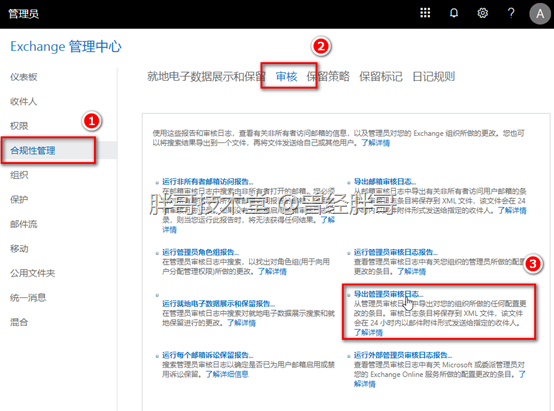Open 运行就地电子数据展示和保留报告 link
The height and width of the screenshot is (411, 554).
[x=218, y=304]
